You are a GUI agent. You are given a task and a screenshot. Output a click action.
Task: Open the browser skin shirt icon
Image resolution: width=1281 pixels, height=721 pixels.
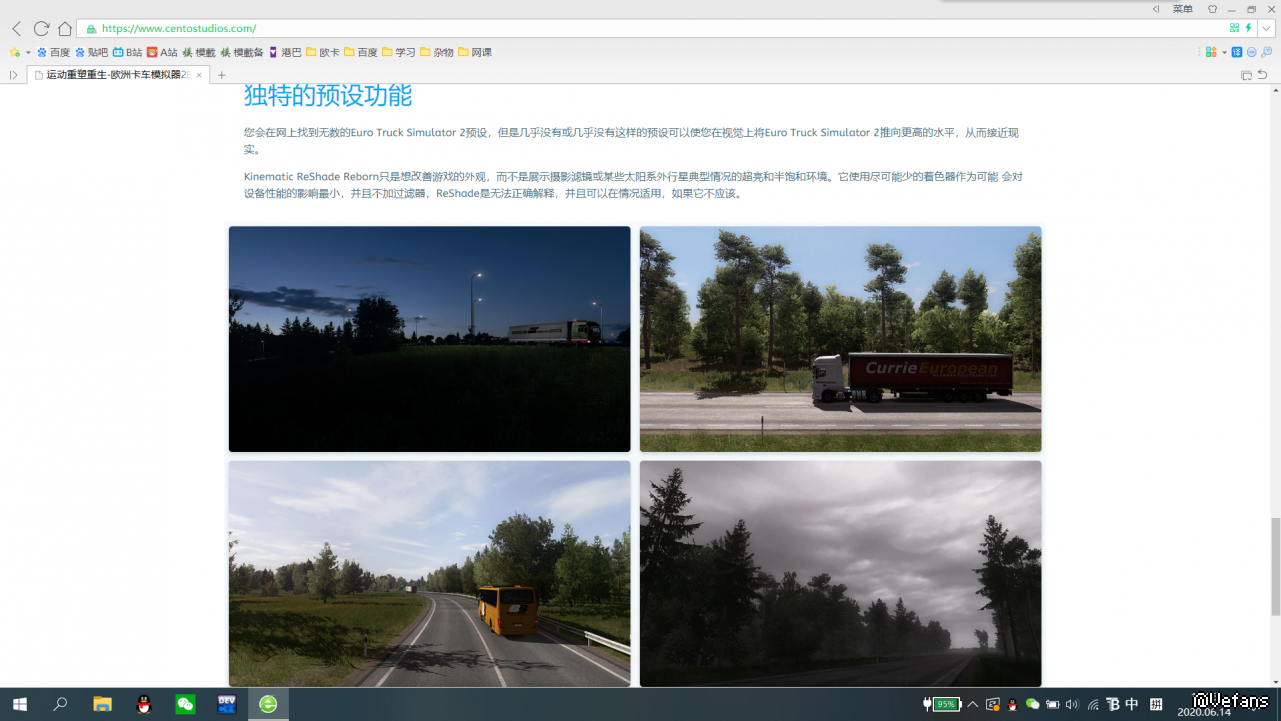coord(1213,9)
